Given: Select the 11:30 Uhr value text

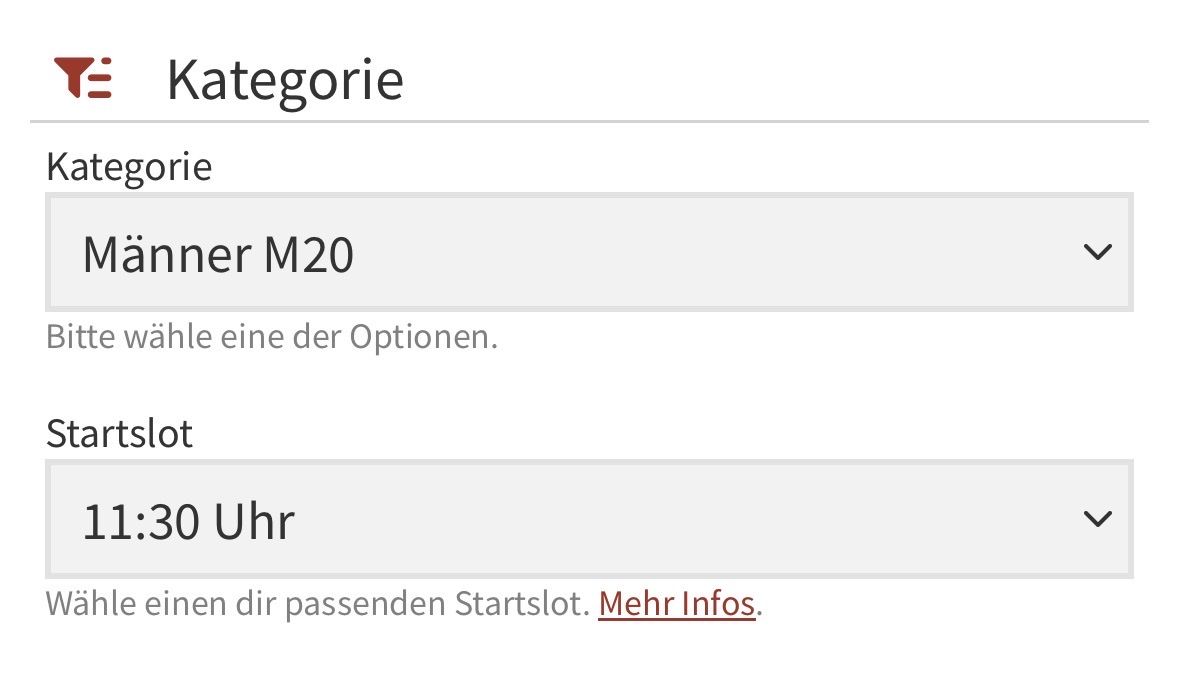Looking at the screenshot, I should tap(188, 522).
